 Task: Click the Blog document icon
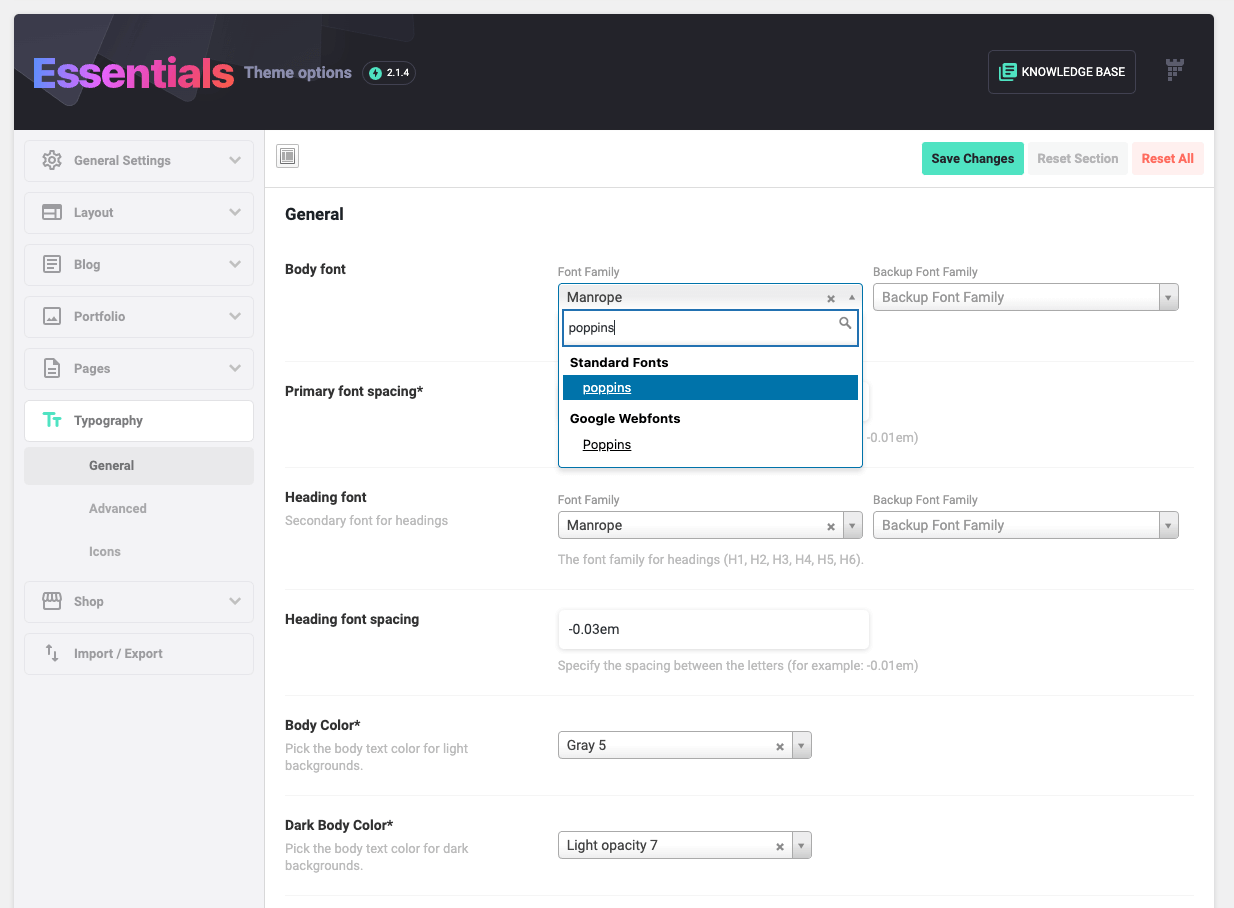click(x=52, y=264)
